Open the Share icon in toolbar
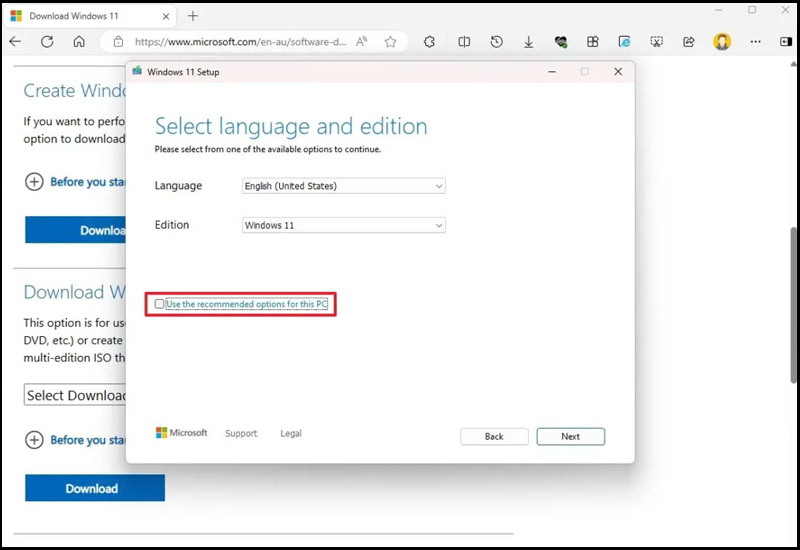This screenshot has width=800, height=550. (689, 42)
